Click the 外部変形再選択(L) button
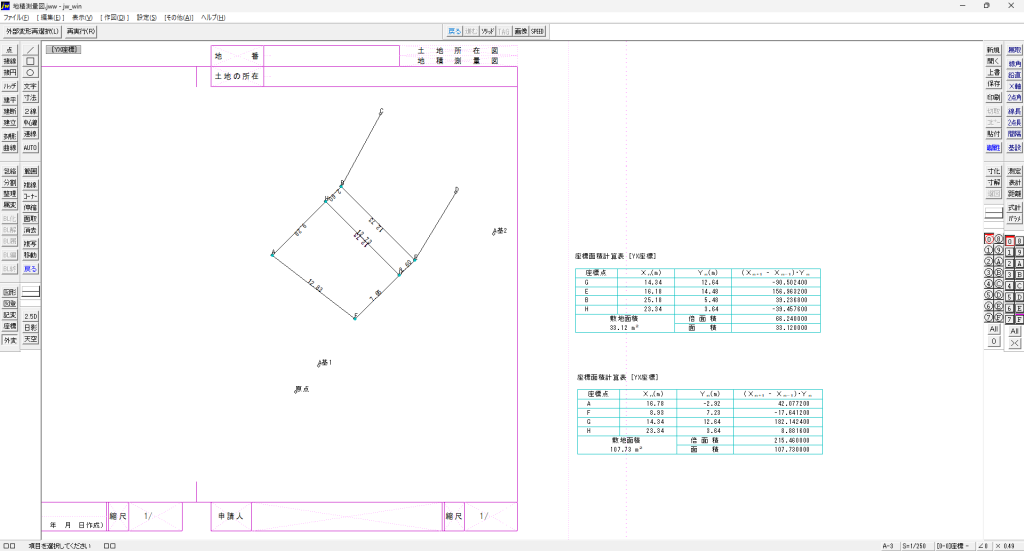Image resolution: width=1024 pixels, height=551 pixels. tap(33, 31)
